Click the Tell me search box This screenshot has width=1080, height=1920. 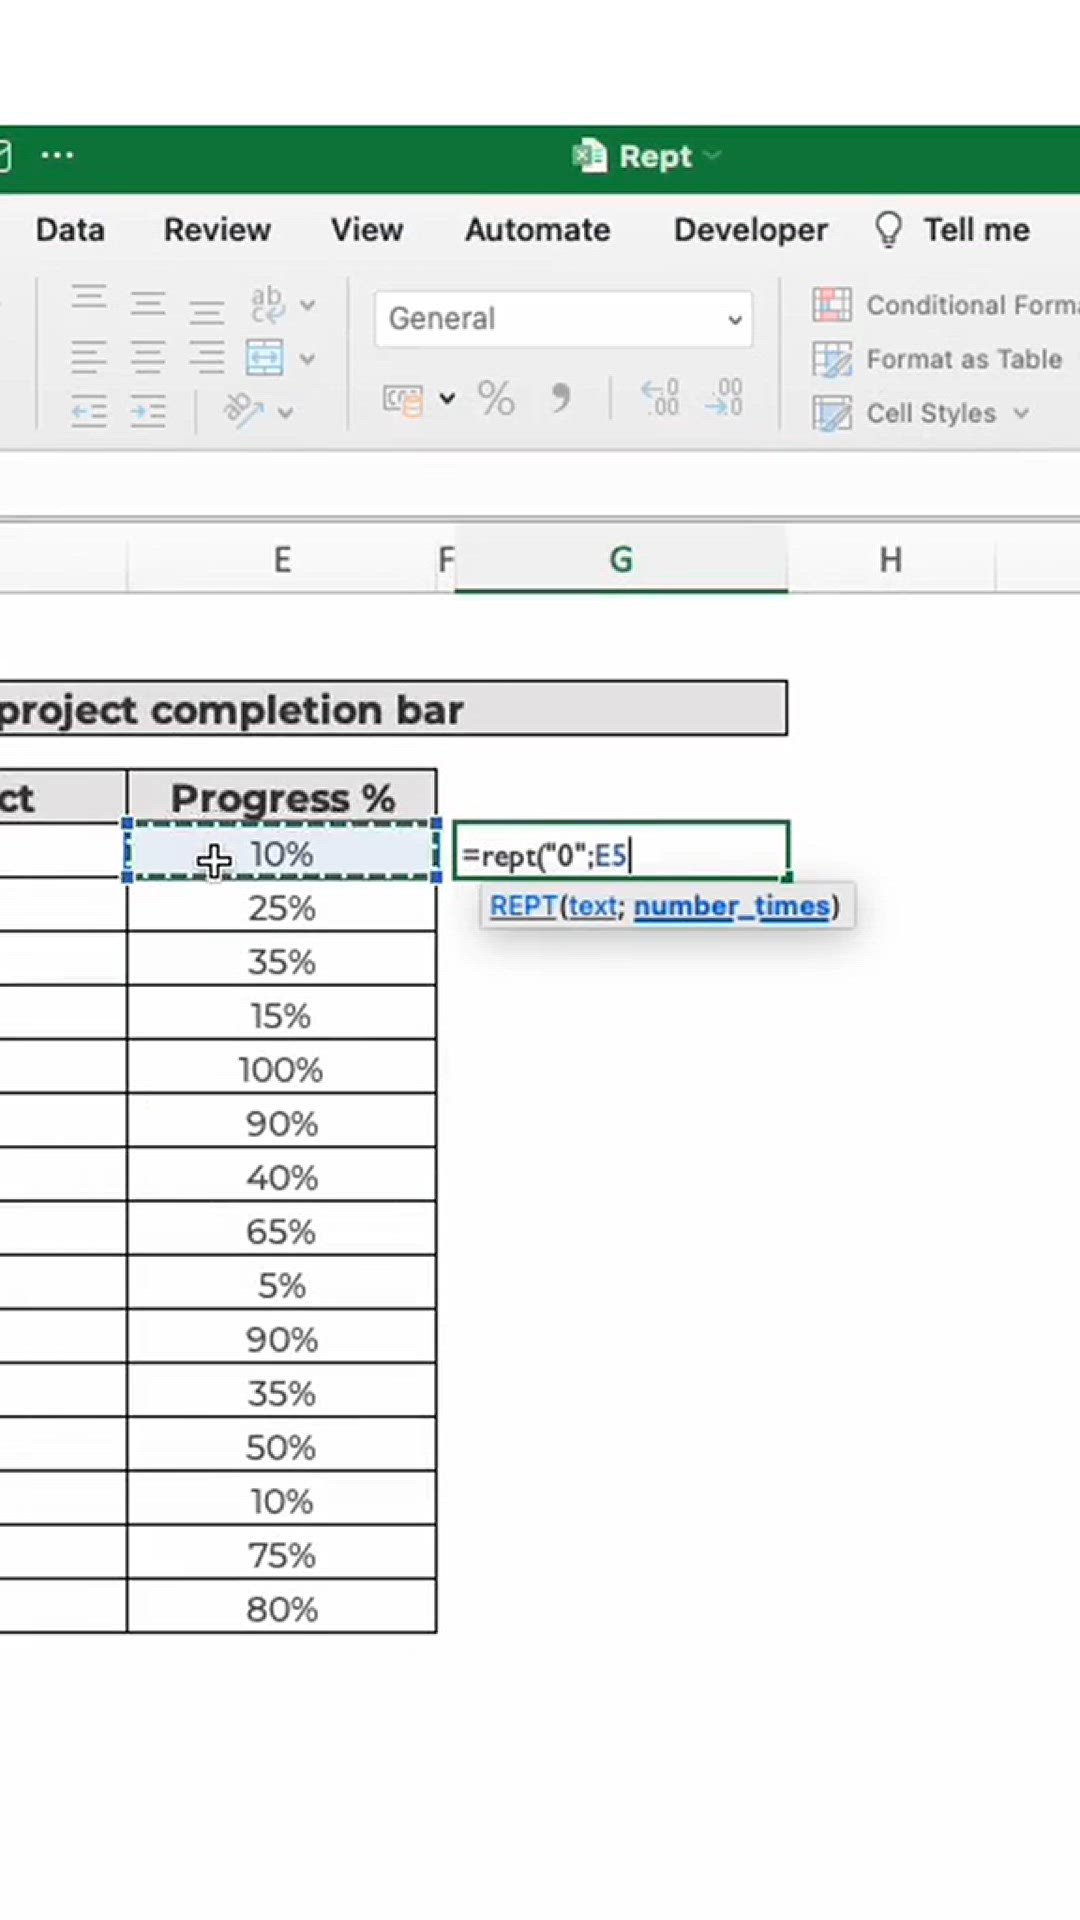point(975,230)
